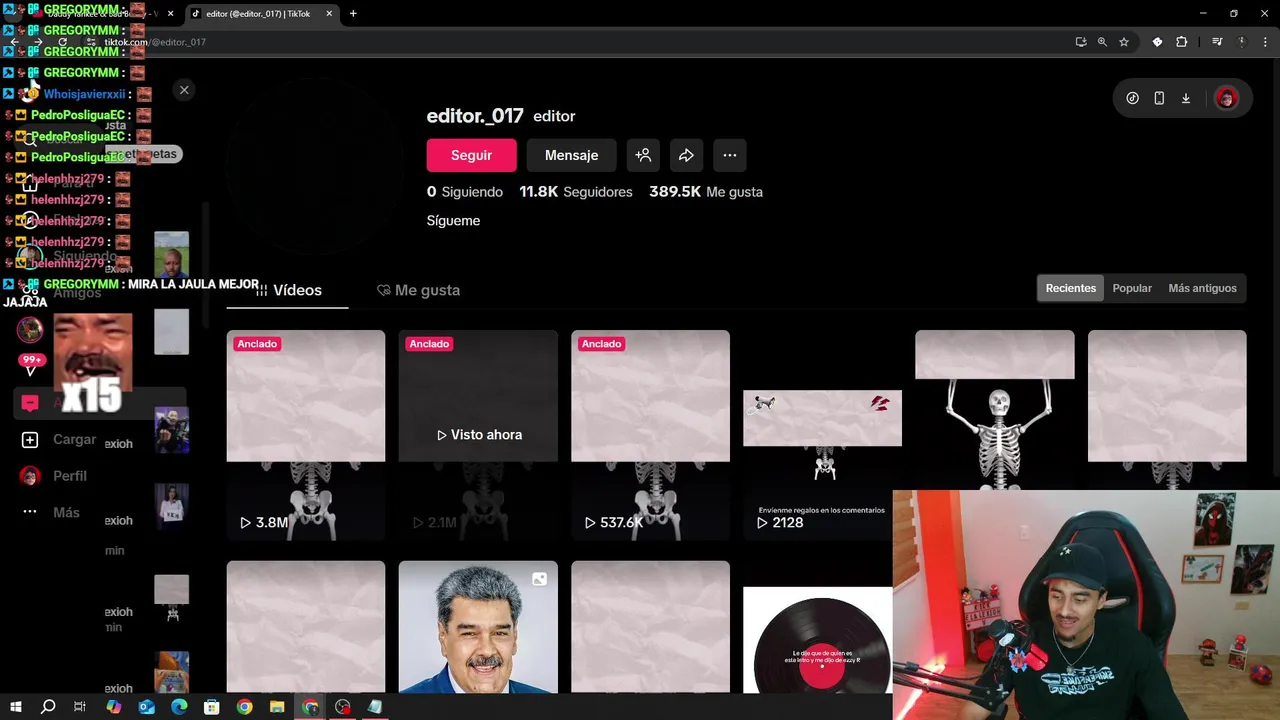Open the pinned video with 3.8M views
This screenshot has height=720, width=1280.
pos(306,435)
